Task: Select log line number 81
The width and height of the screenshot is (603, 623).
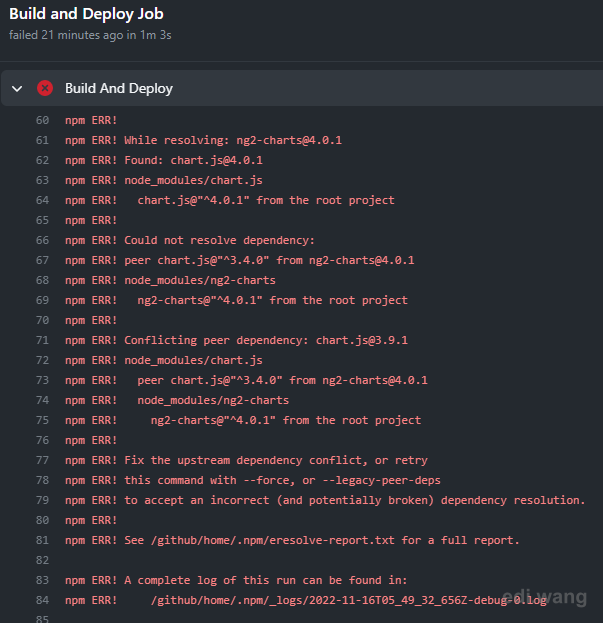Action: [x=43, y=540]
